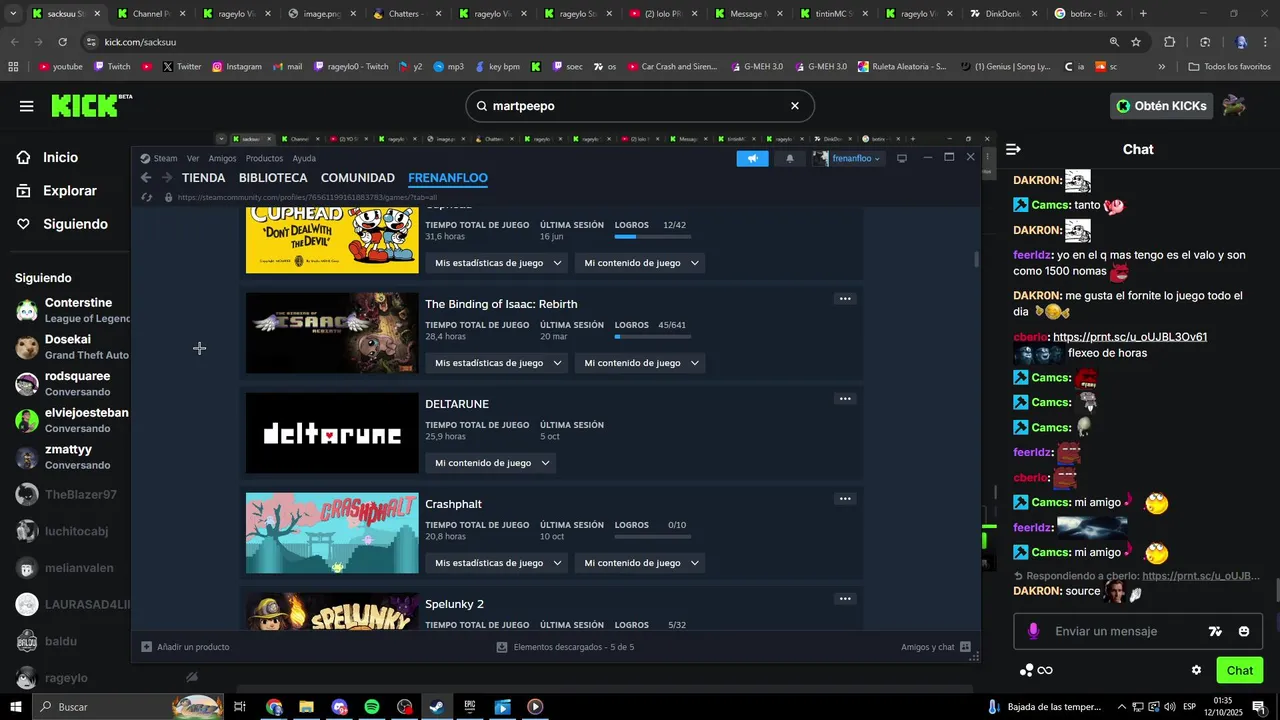The width and height of the screenshot is (1280, 720).
Task: Open zmattyy's channel in the sidebar
Action: [x=72, y=457]
